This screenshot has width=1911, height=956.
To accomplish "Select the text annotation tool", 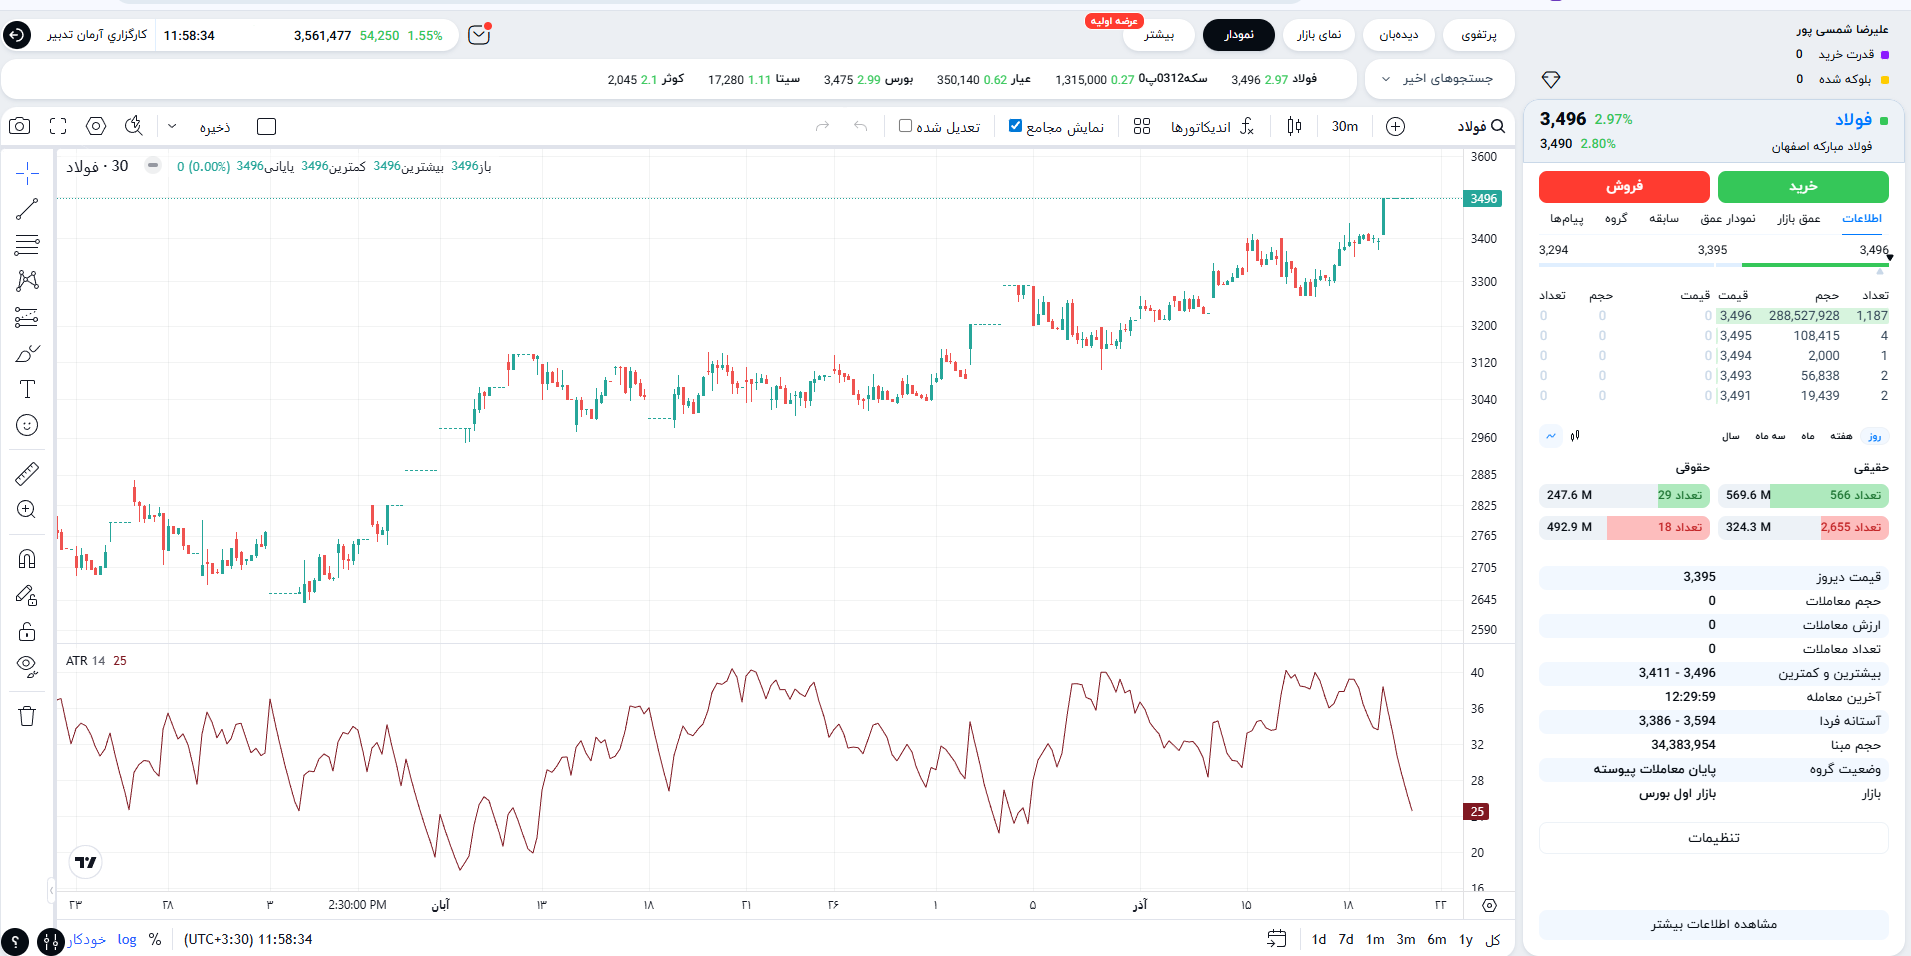I will (27, 389).
